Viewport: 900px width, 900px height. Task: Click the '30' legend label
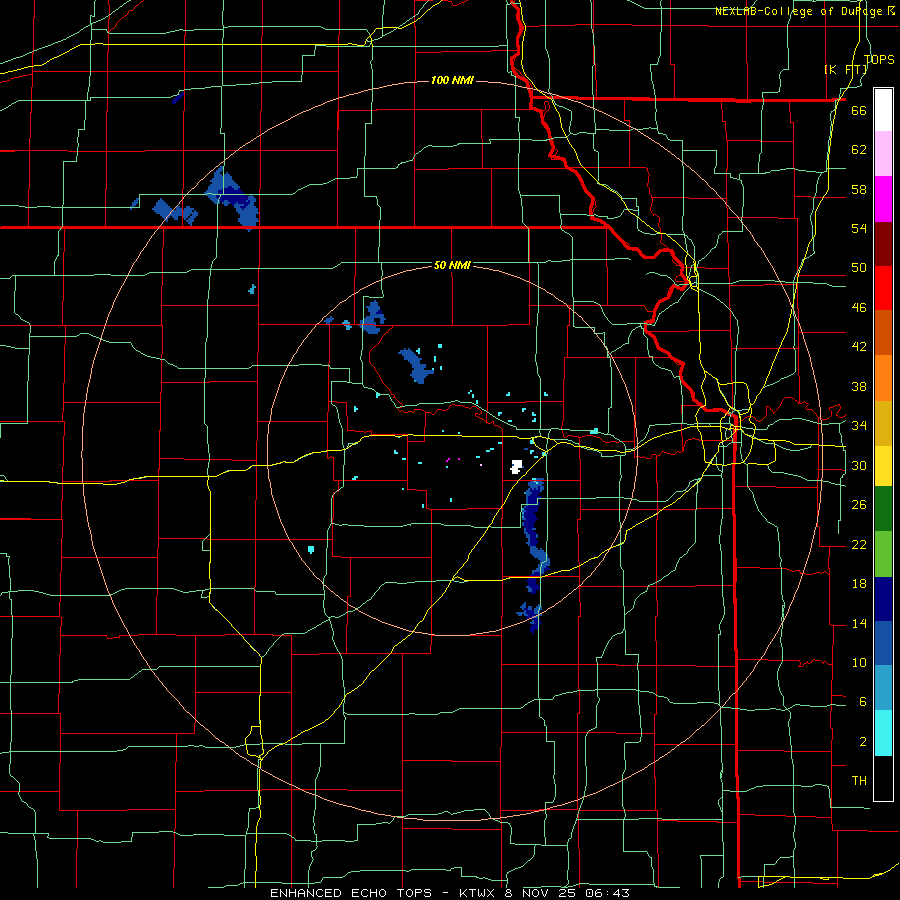pos(859,465)
